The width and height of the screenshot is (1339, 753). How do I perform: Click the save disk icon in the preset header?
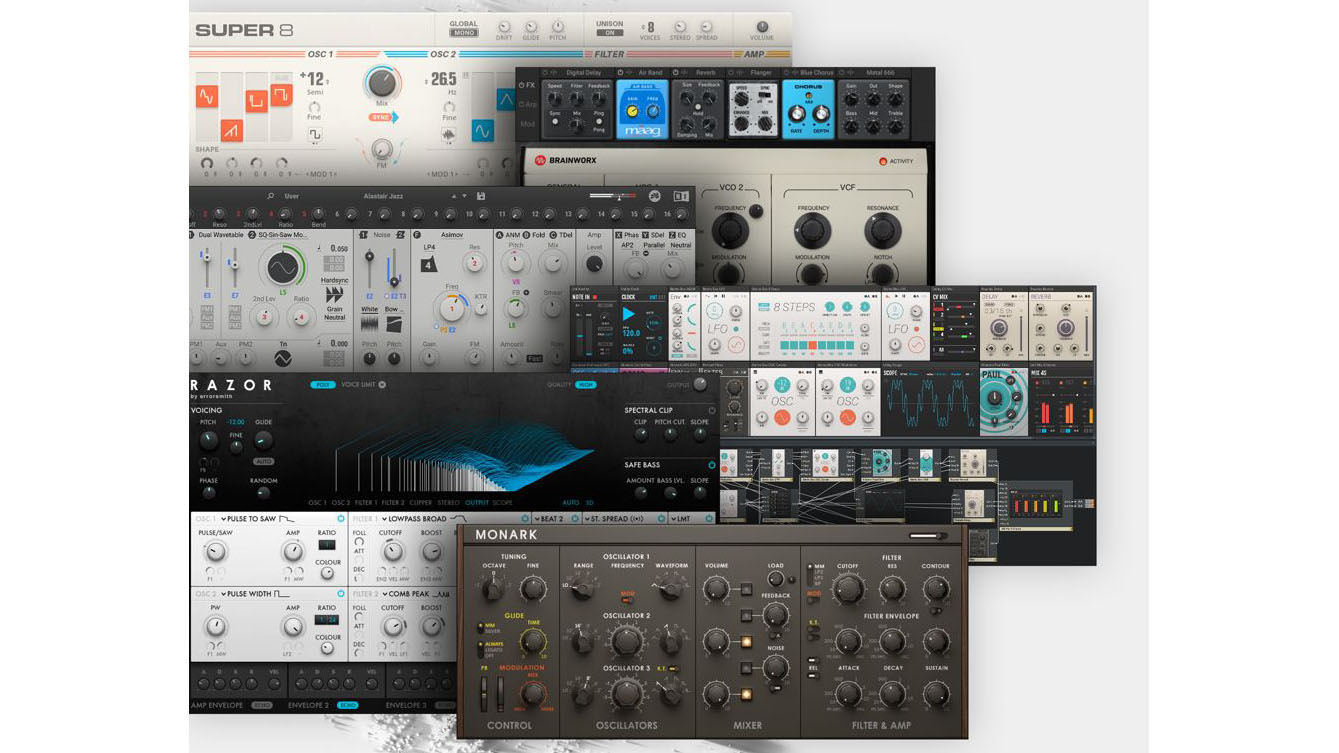click(481, 196)
